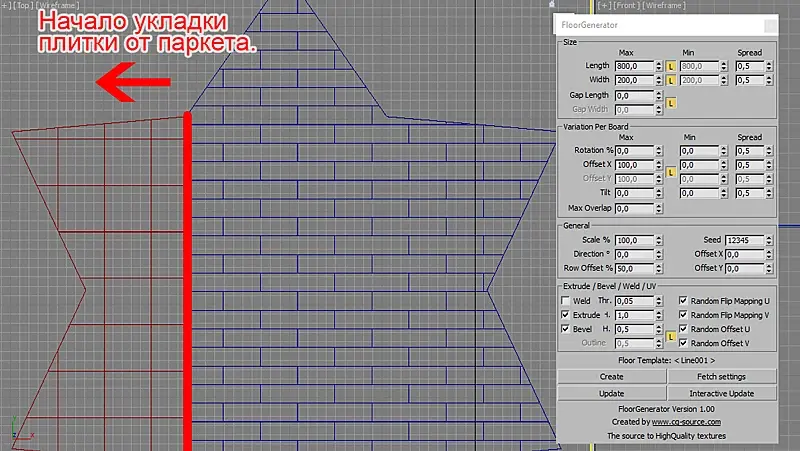Click the Offset X Max field showing 100,0

pyautogui.click(x=634, y=165)
